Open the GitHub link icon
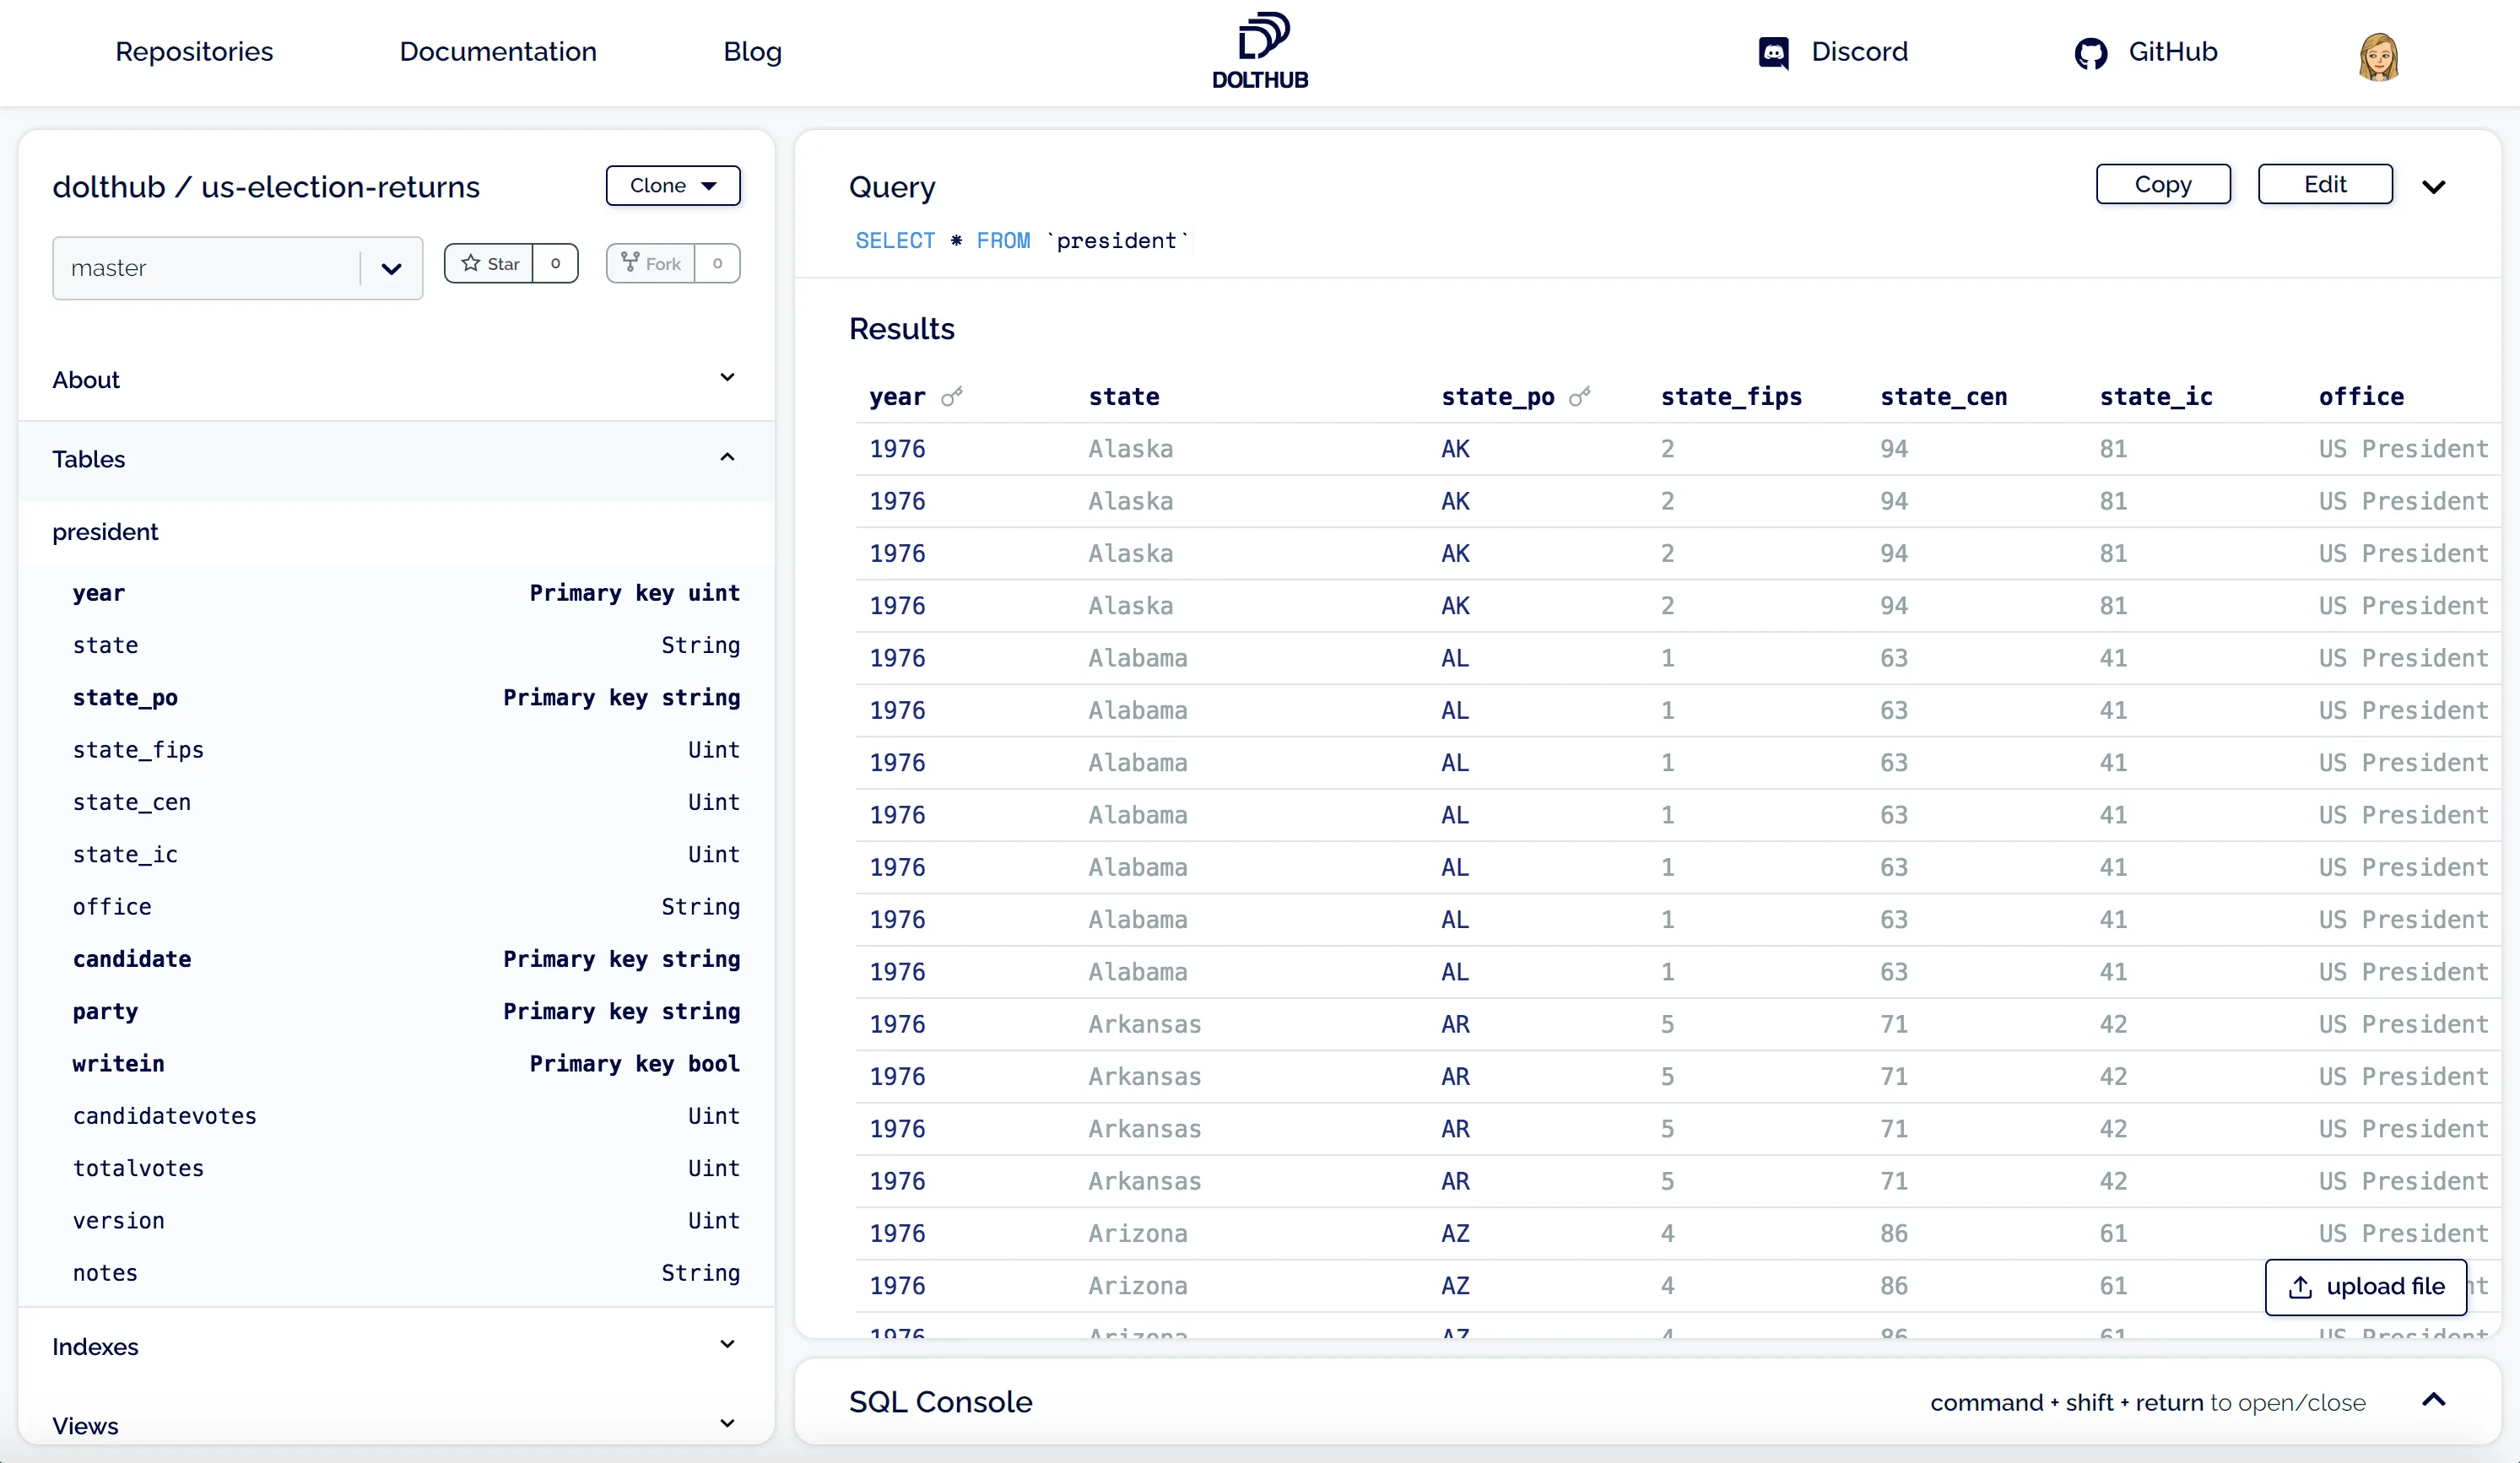The image size is (2520, 1463). tap(2090, 52)
